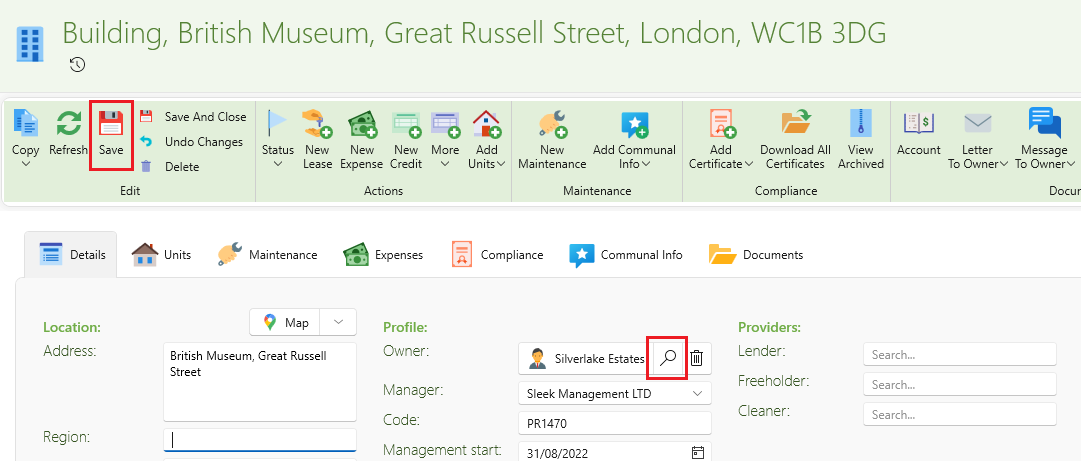Click the Silverlake Estates owner entry

click(x=585, y=358)
